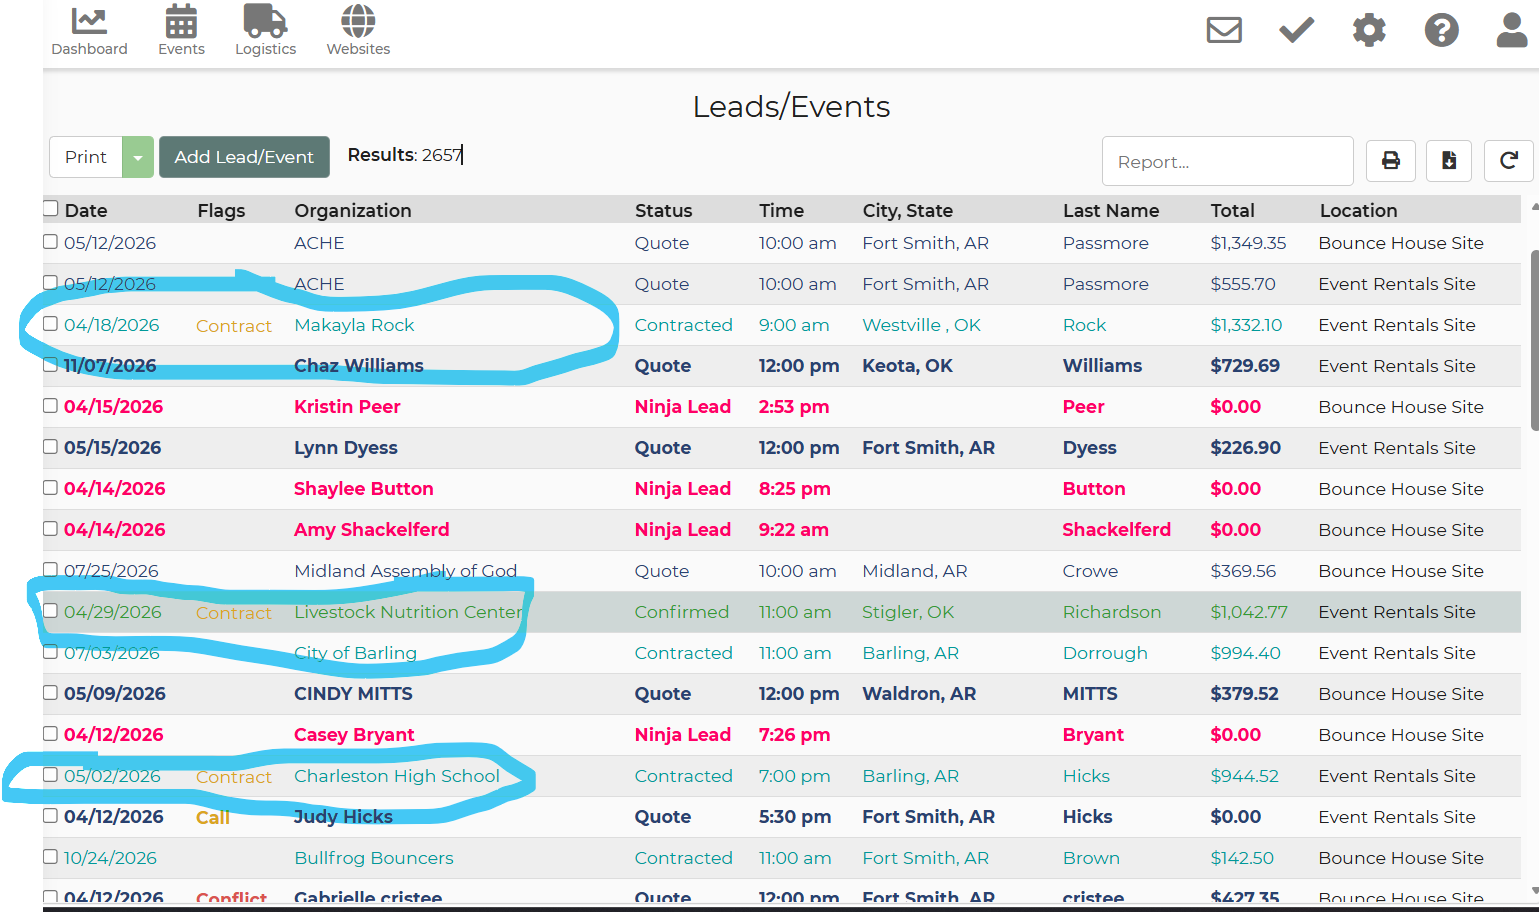Toggle the select-all checkbox in header

50,208
